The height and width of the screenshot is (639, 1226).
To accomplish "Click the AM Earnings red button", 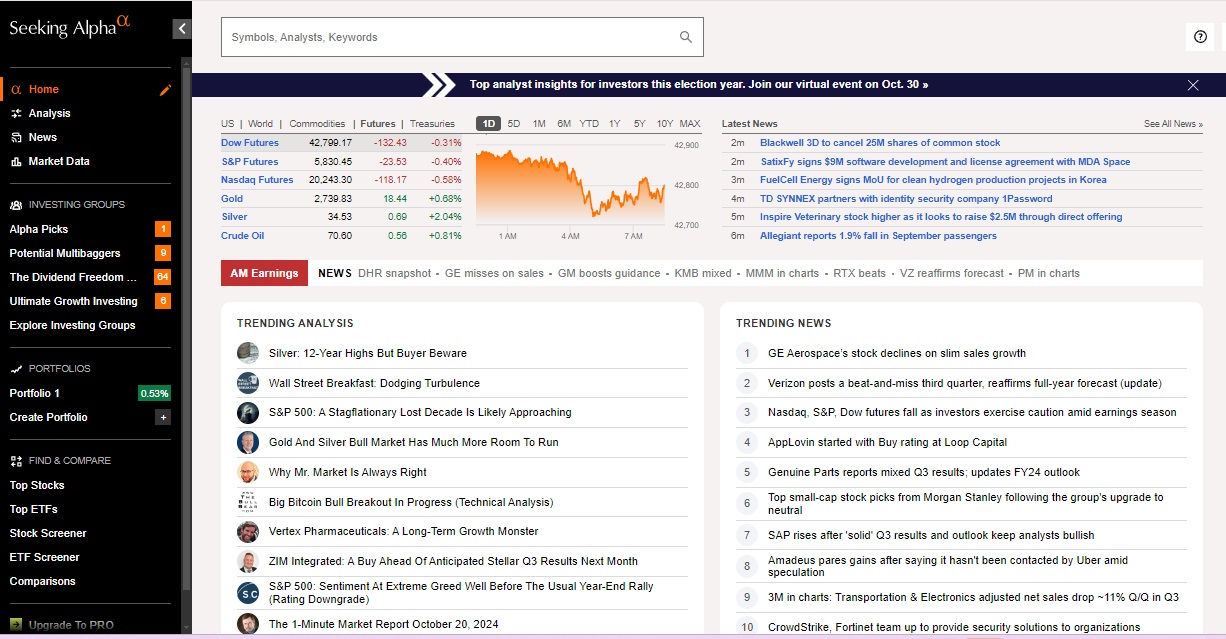I will pyautogui.click(x=264, y=273).
